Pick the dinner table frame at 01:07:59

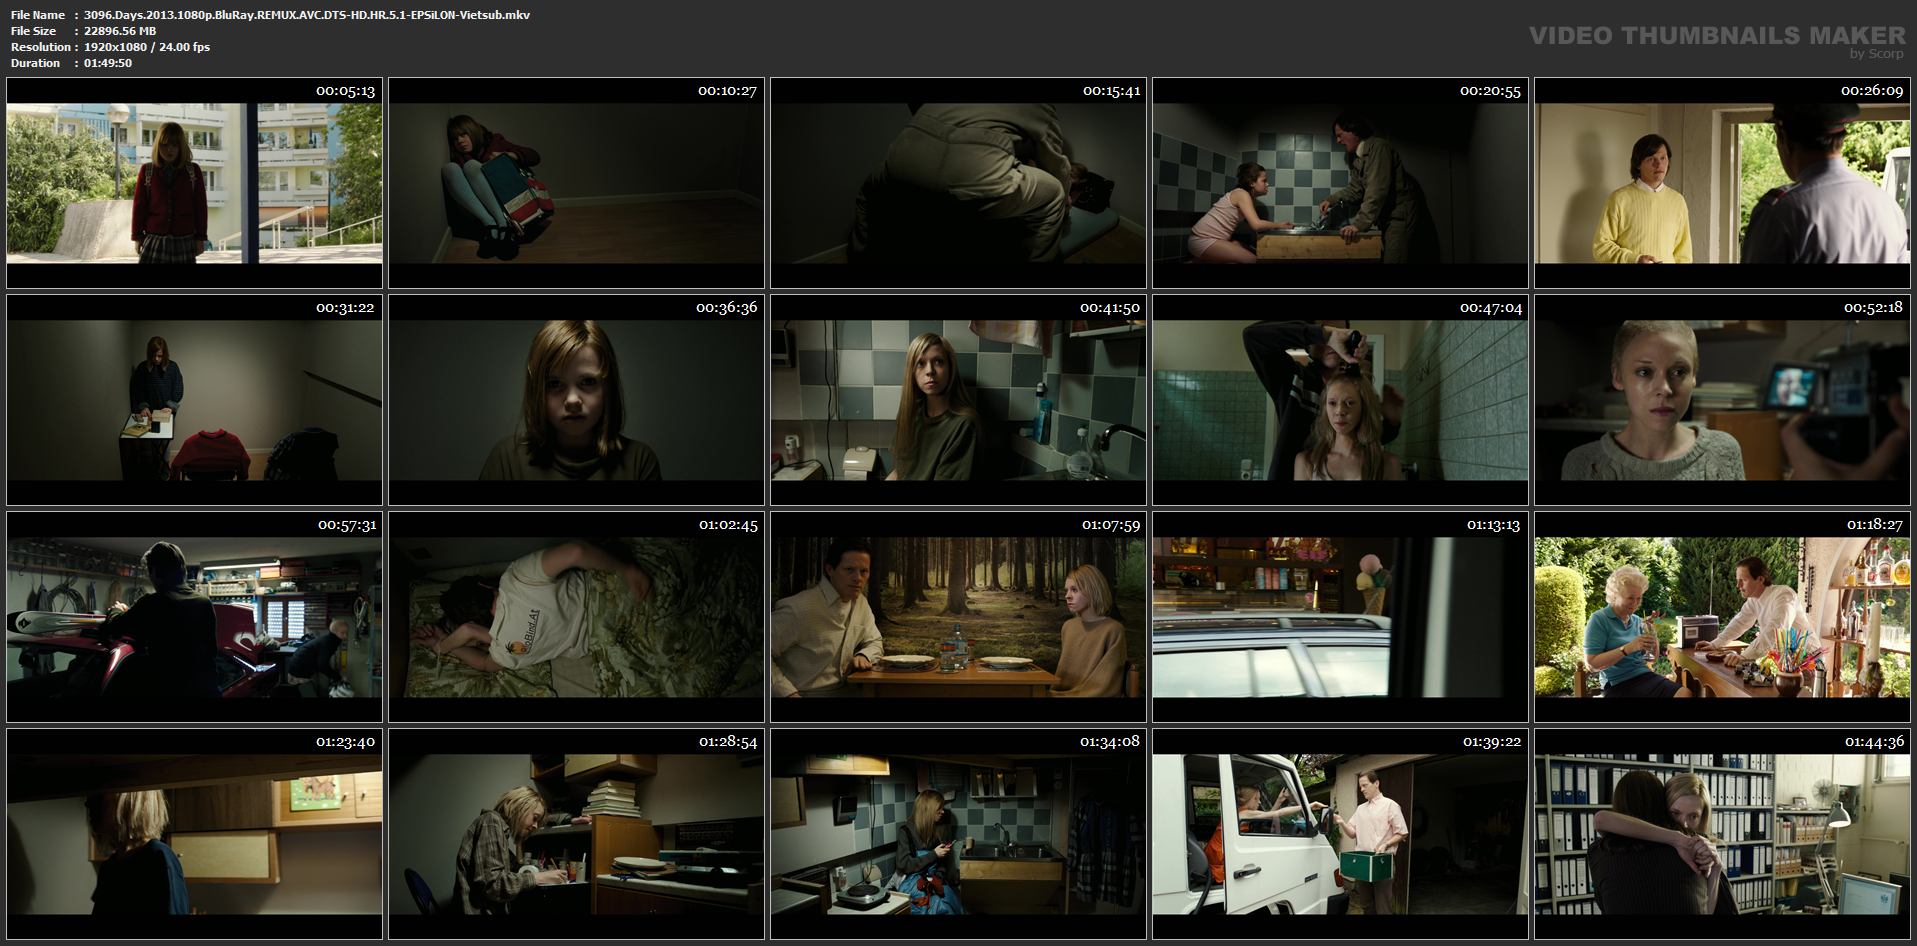click(958, 617)
